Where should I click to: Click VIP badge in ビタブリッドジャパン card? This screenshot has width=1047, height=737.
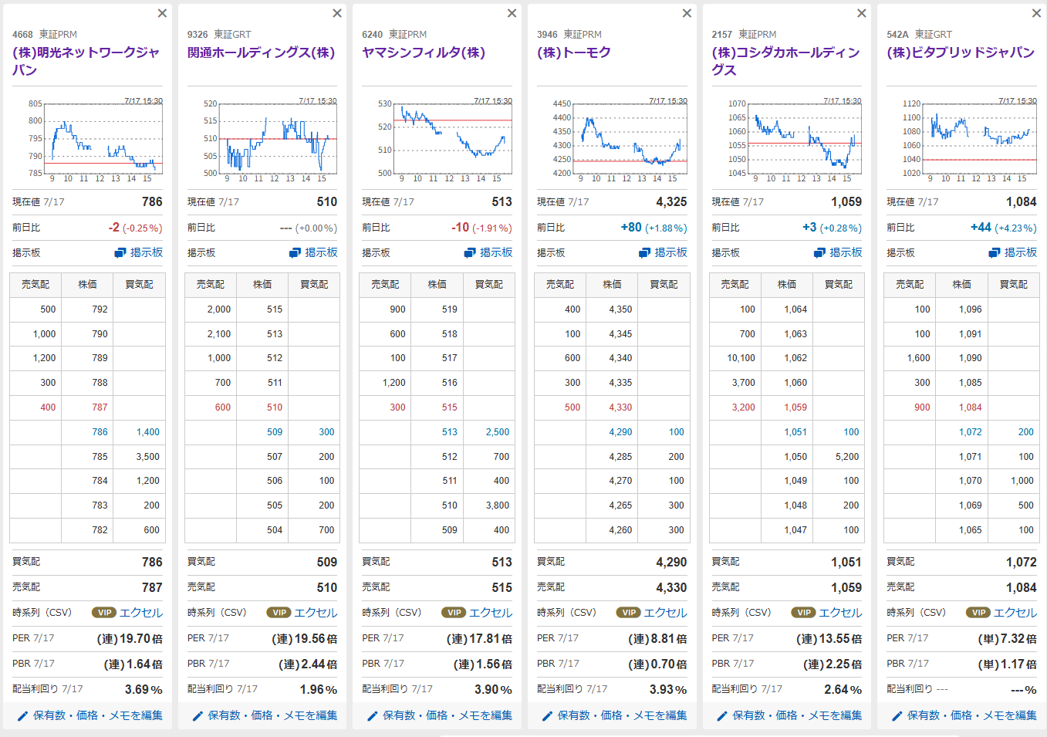[x=979, y=613]
